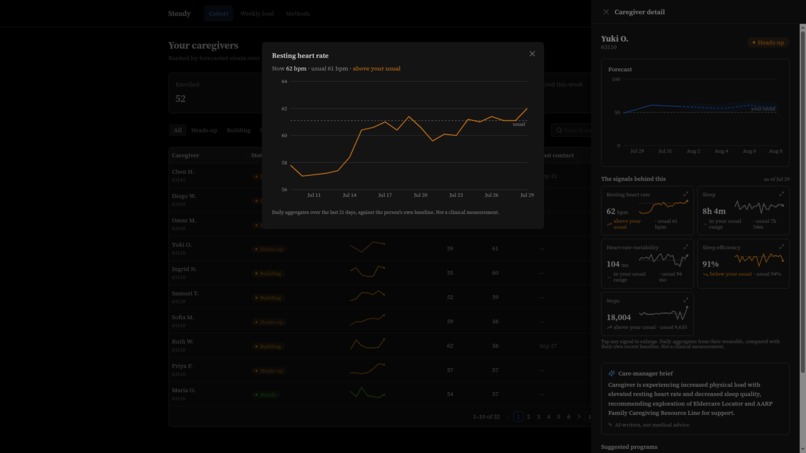This screenshot has width=806, height=453.
Task: Open the Methods tab
Action: point(298,13)
